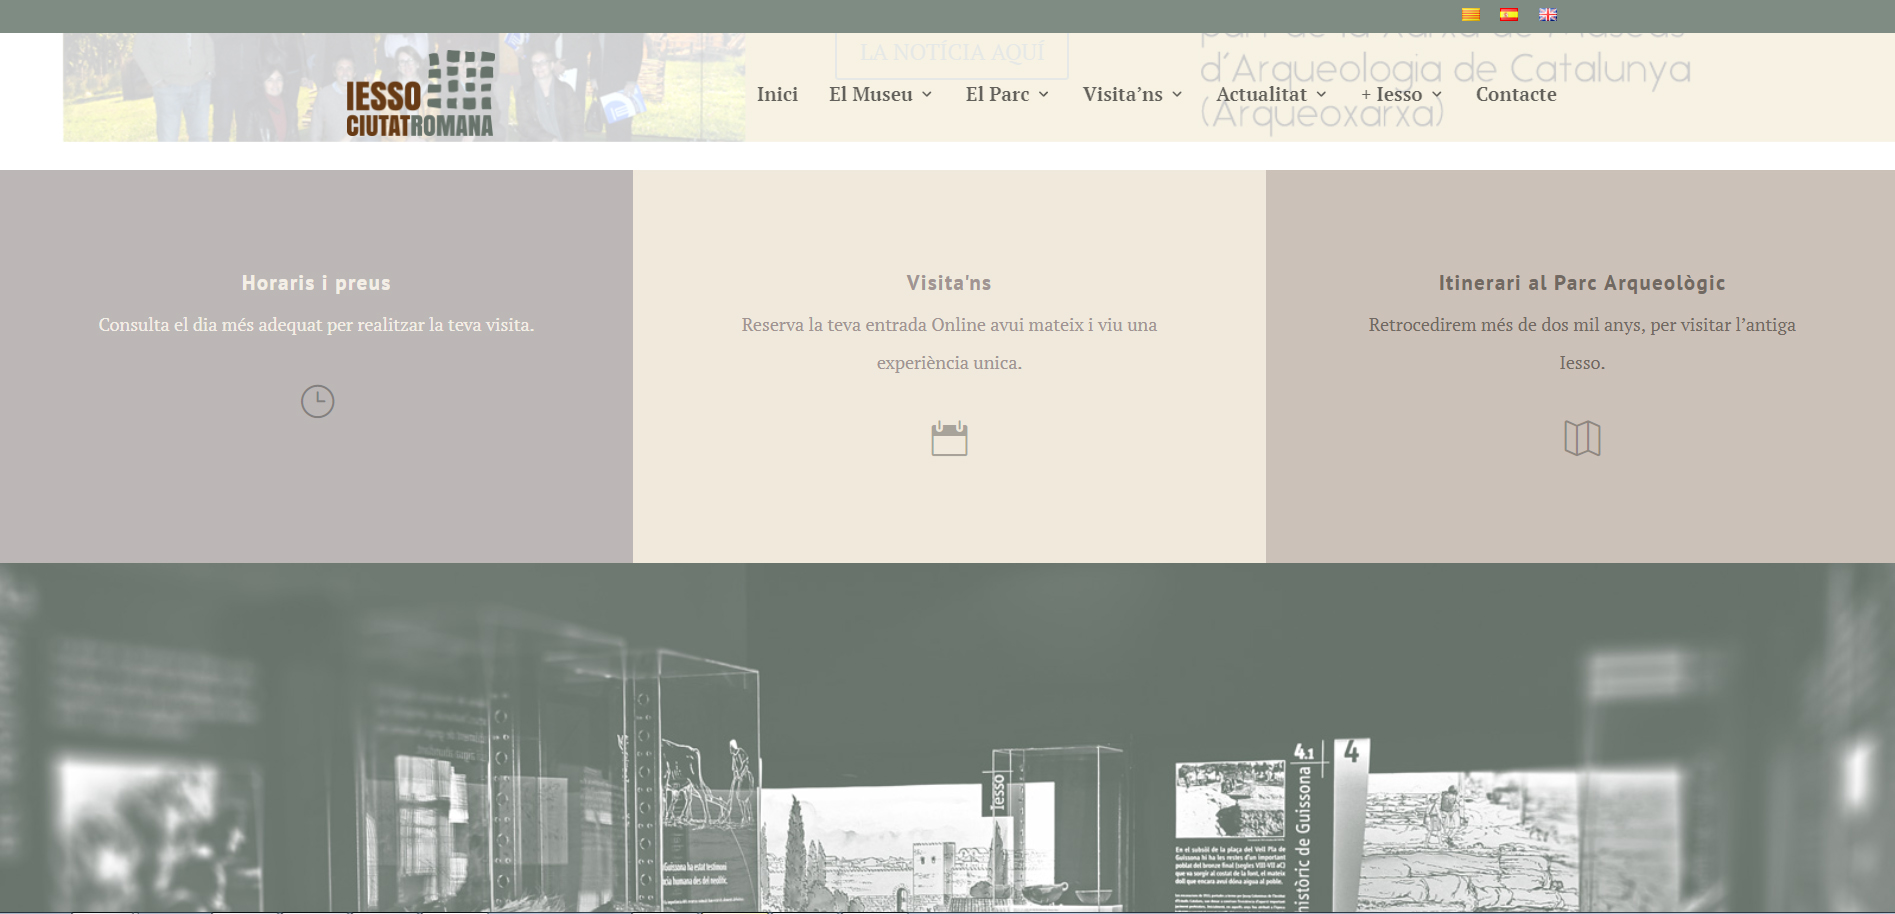Click the clock icon under Horaris i preus
This screenshot has width=1895, height=914.
tap(317, 401)
